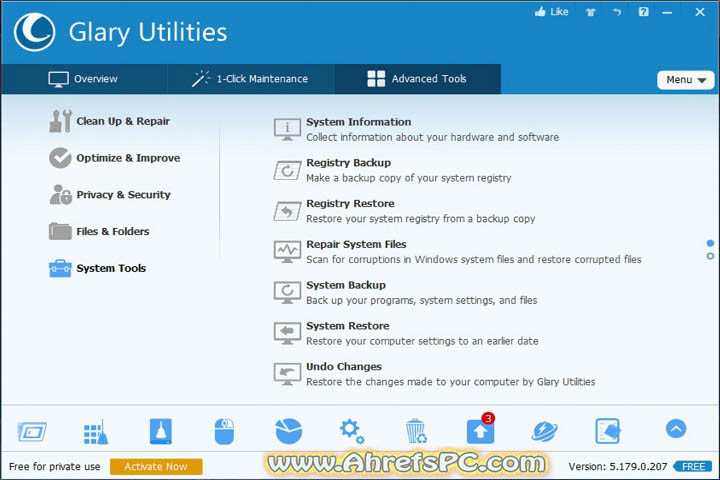Open the Context Menu Manager mouse icon

tap(224, 431)
